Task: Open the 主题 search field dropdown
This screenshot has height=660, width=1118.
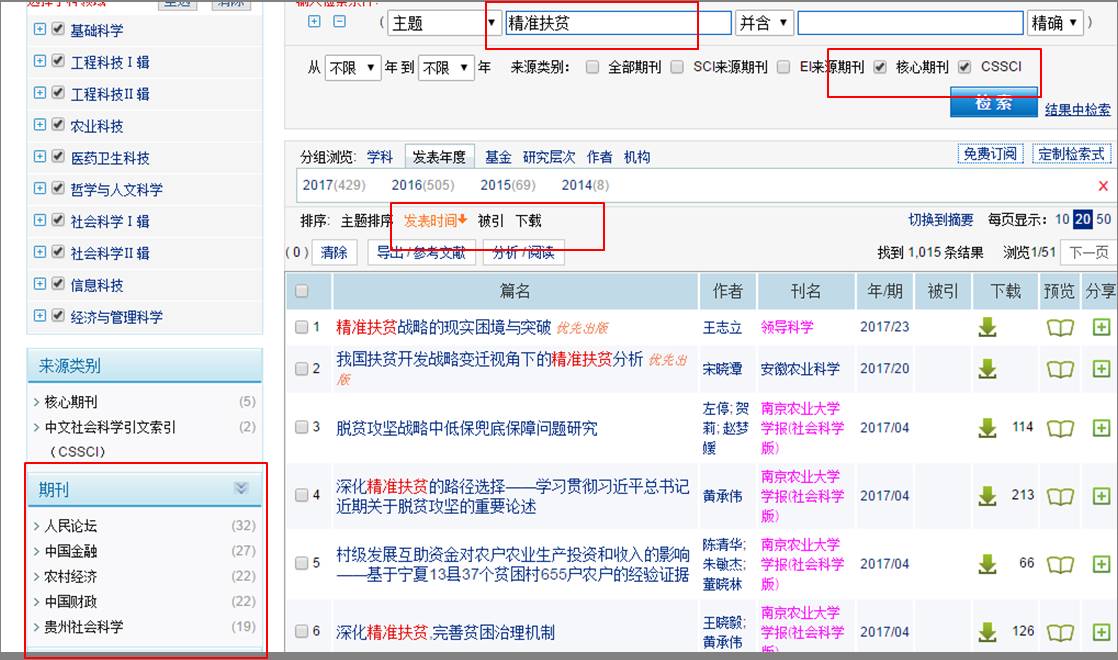Action: pos(443,24)
